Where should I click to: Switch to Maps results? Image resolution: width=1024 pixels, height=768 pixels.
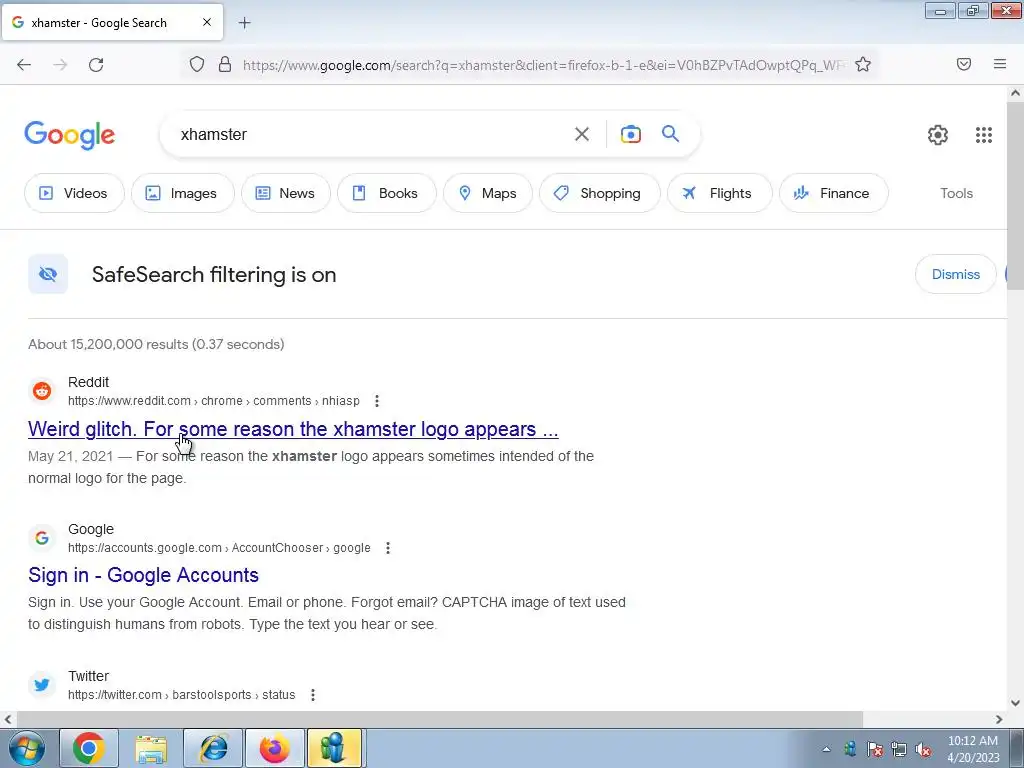tap(487, 193)
